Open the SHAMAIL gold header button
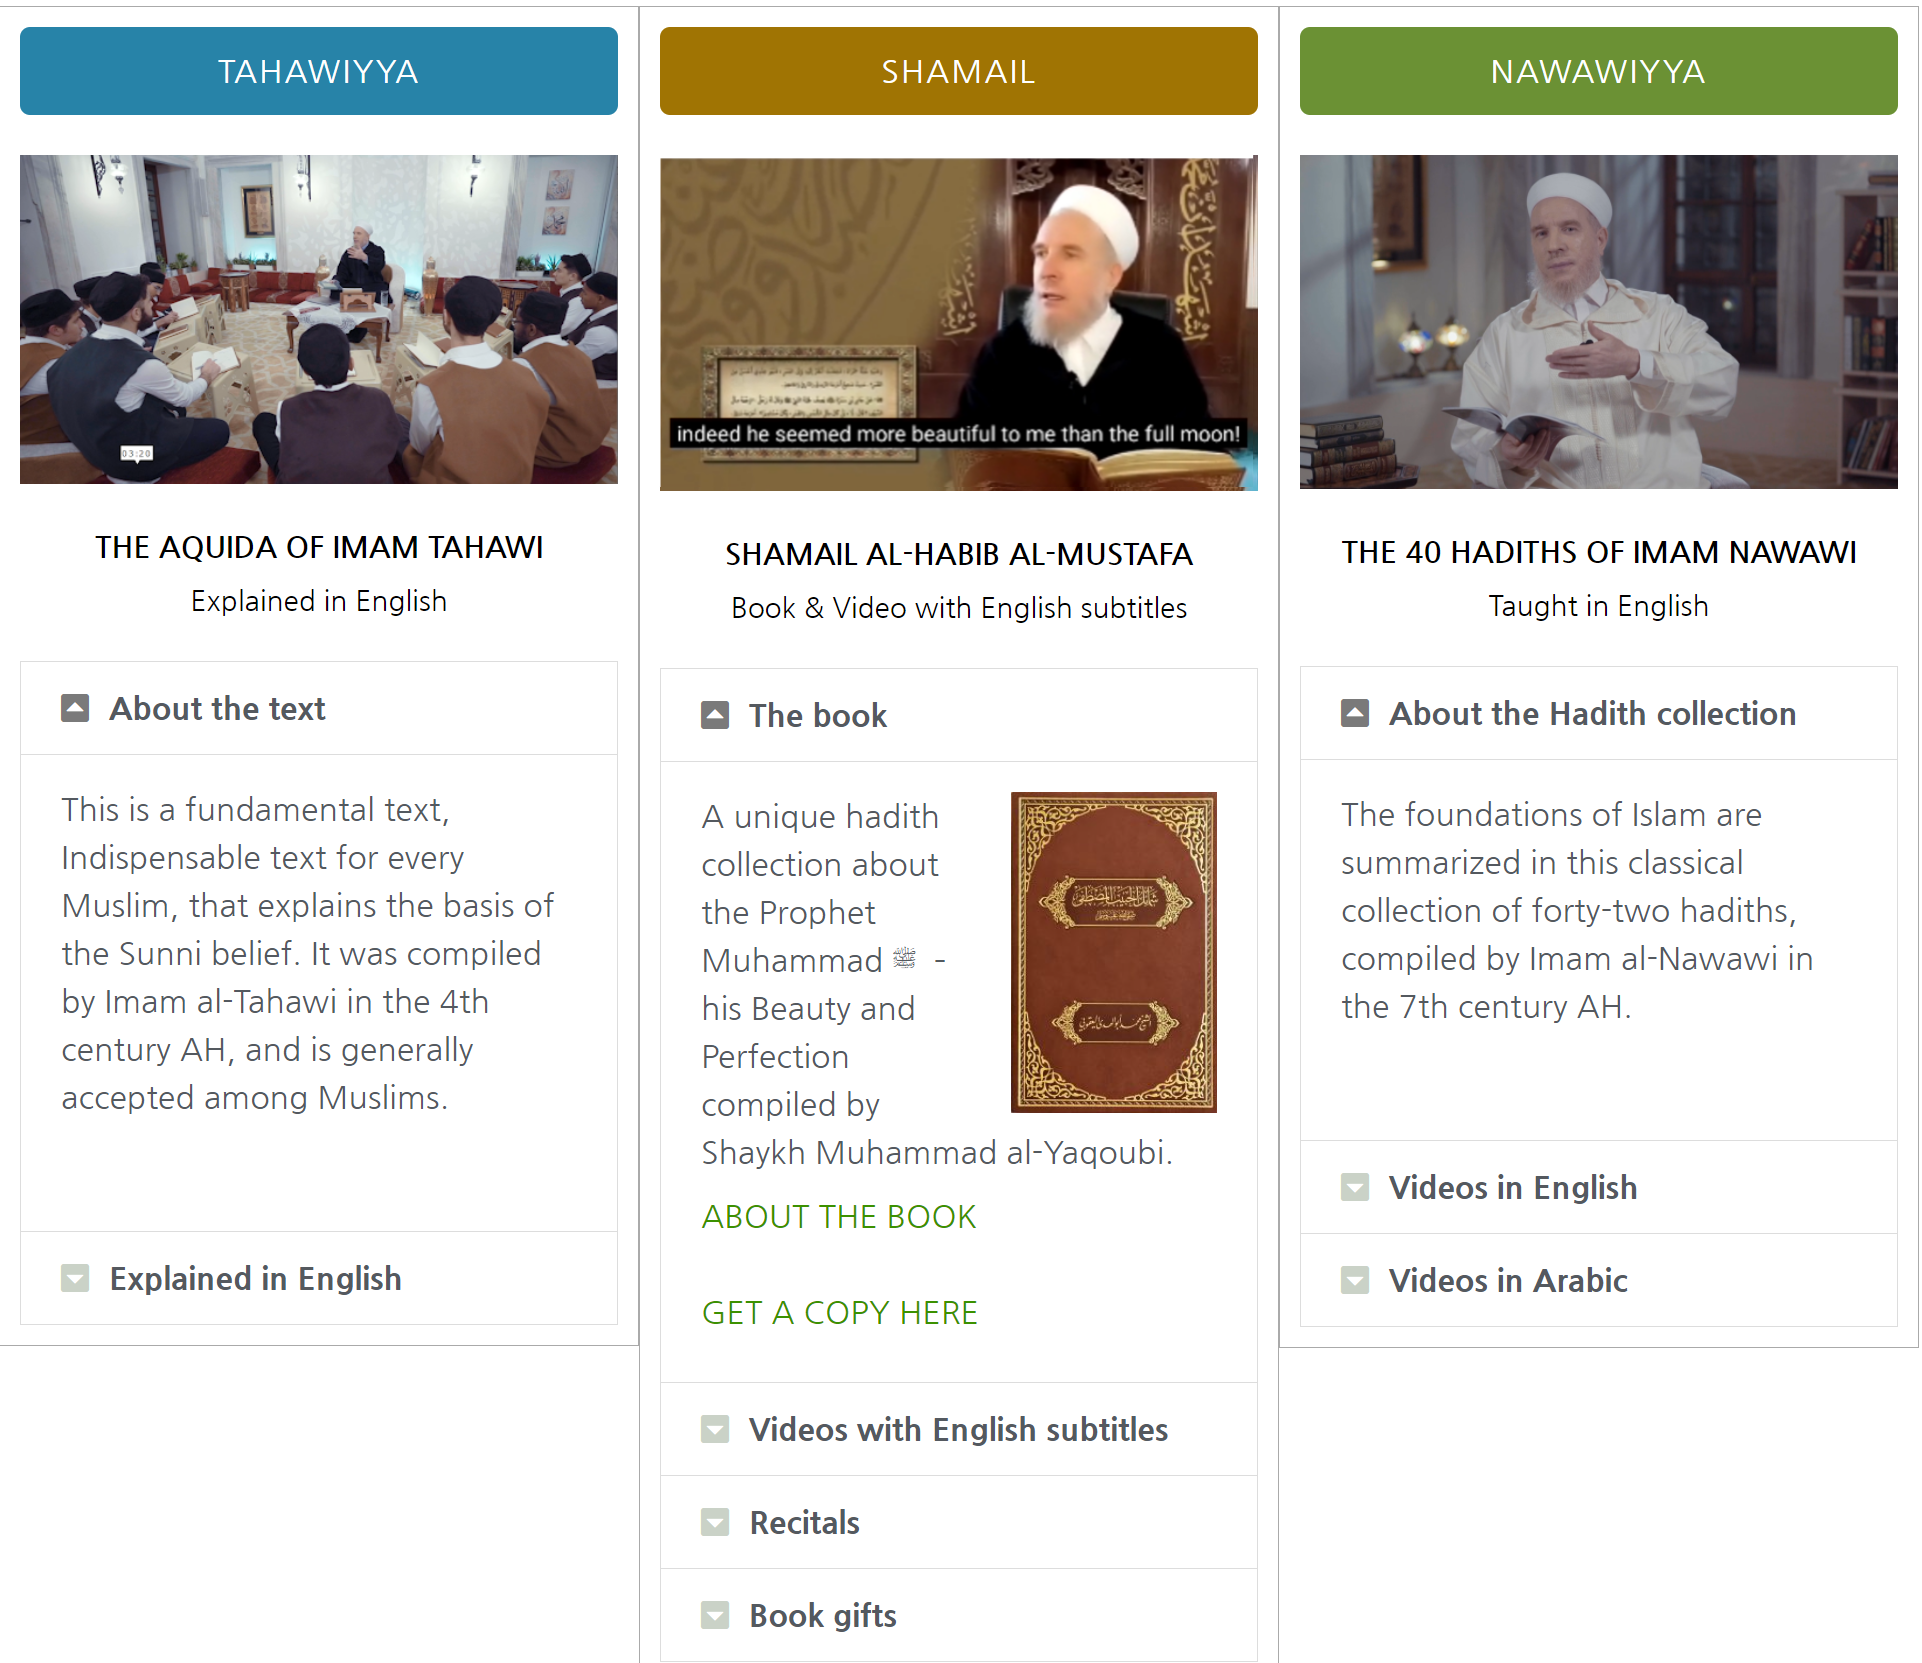 tap(959, 71)
